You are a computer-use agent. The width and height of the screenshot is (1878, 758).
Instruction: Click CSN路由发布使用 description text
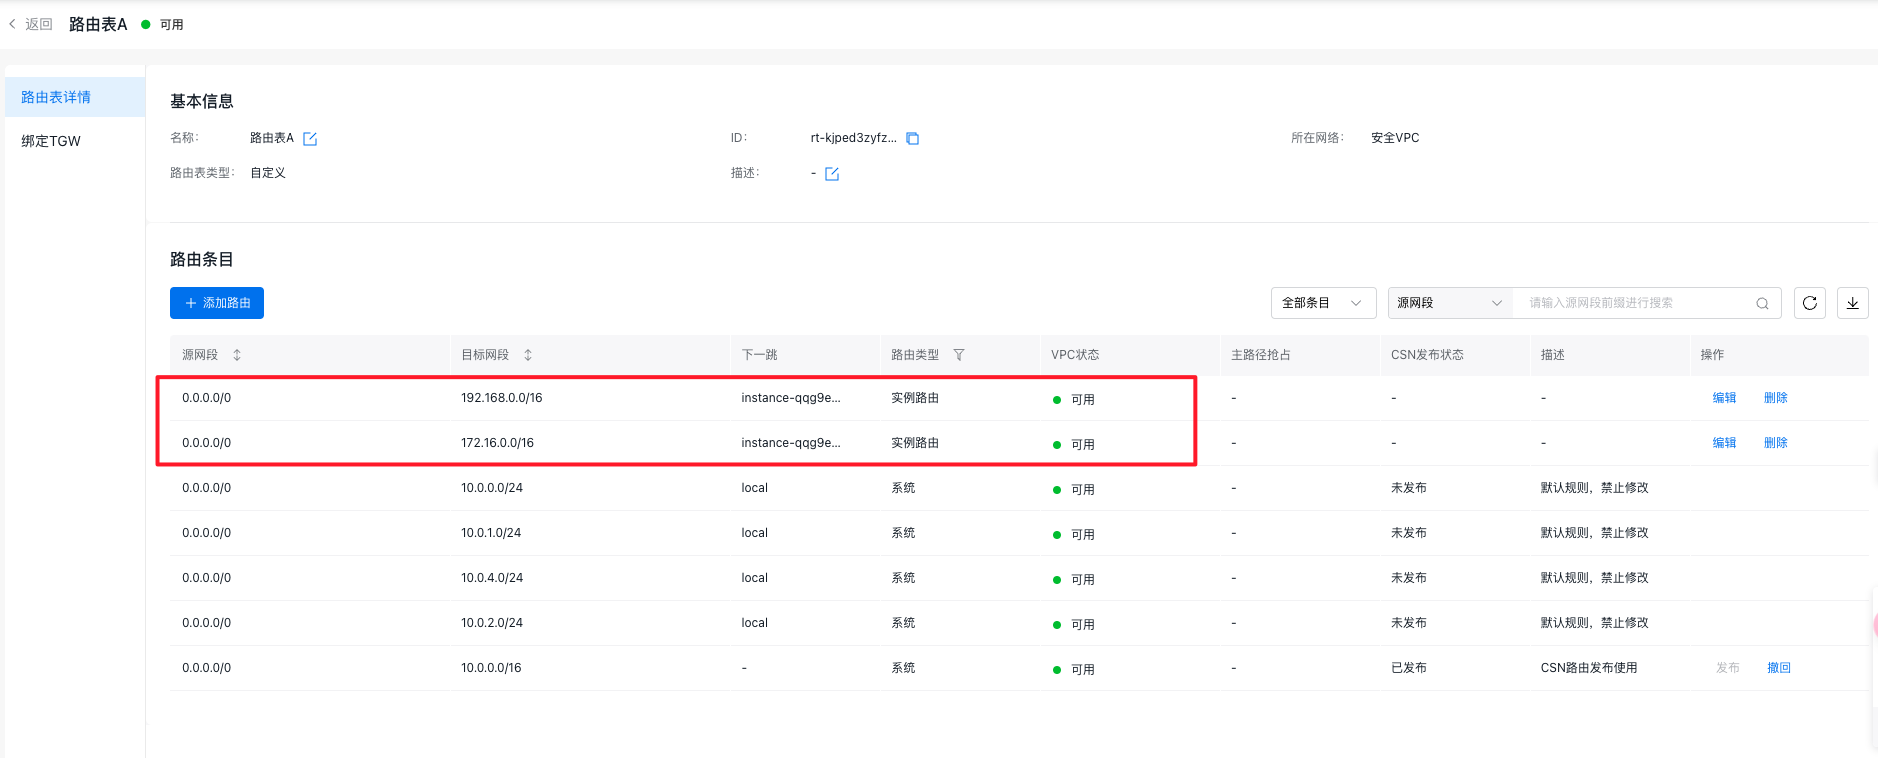tap(1589, 668)
